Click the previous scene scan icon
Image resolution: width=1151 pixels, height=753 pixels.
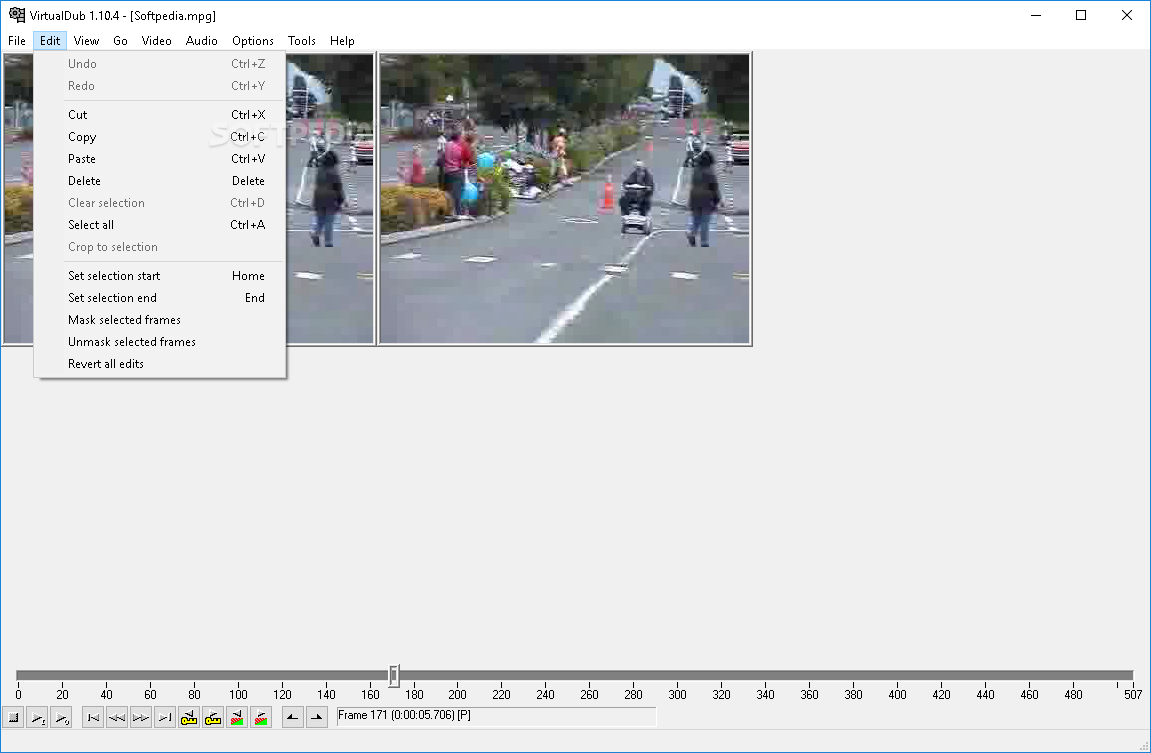237,717
